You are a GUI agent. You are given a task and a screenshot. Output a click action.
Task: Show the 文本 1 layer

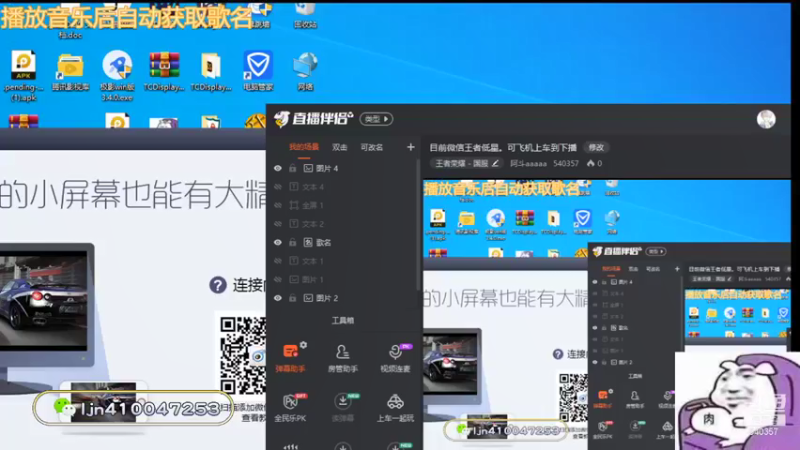278,261
